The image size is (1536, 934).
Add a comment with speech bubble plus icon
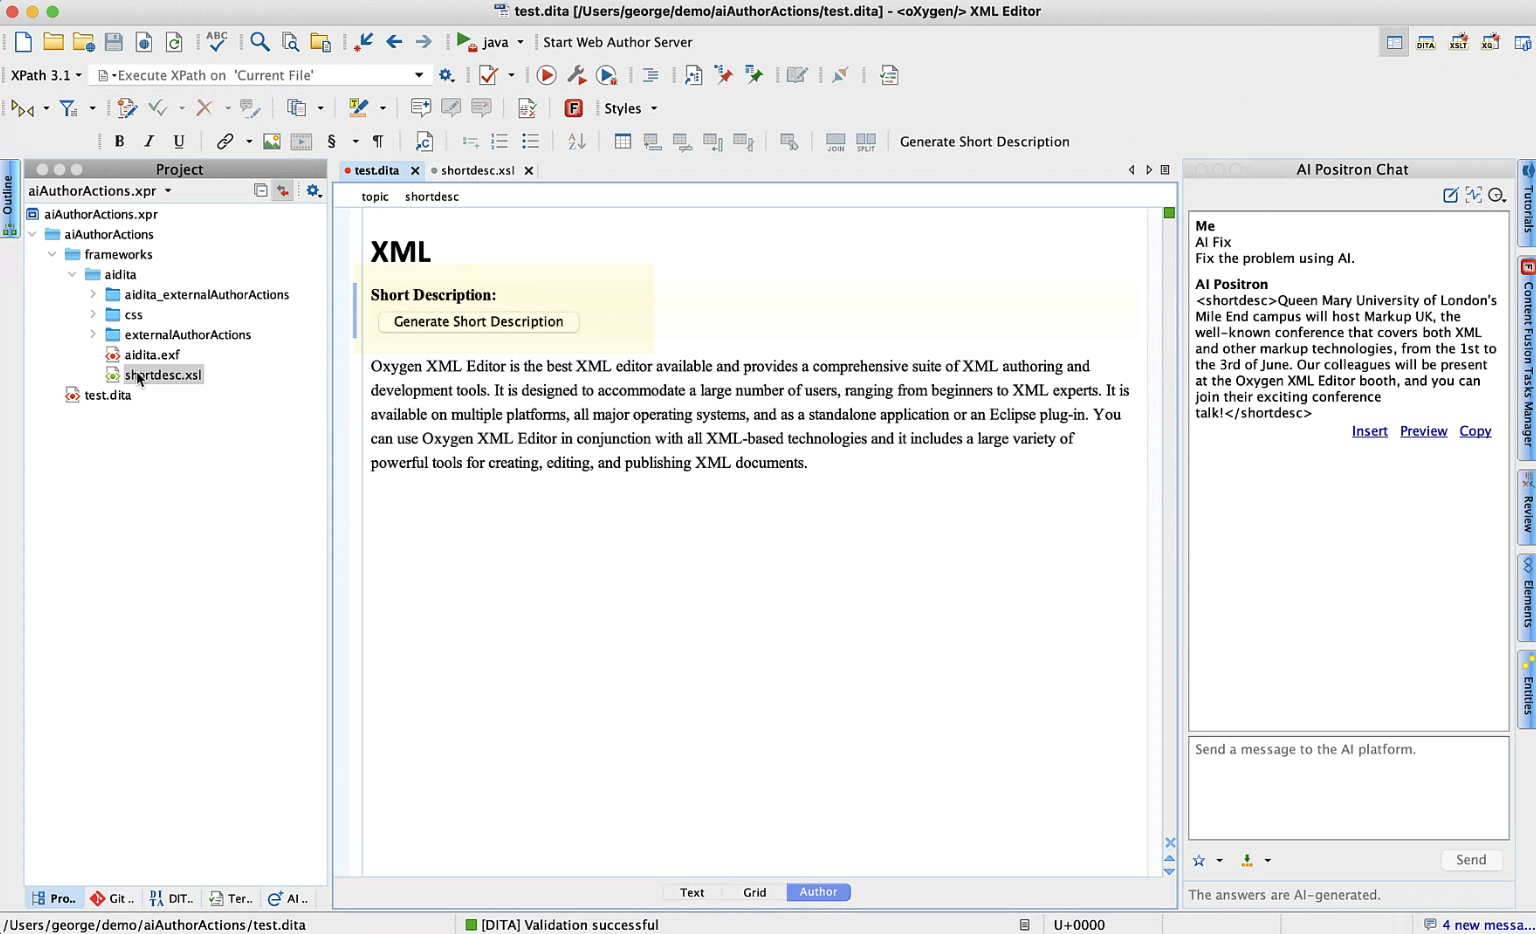420,108
